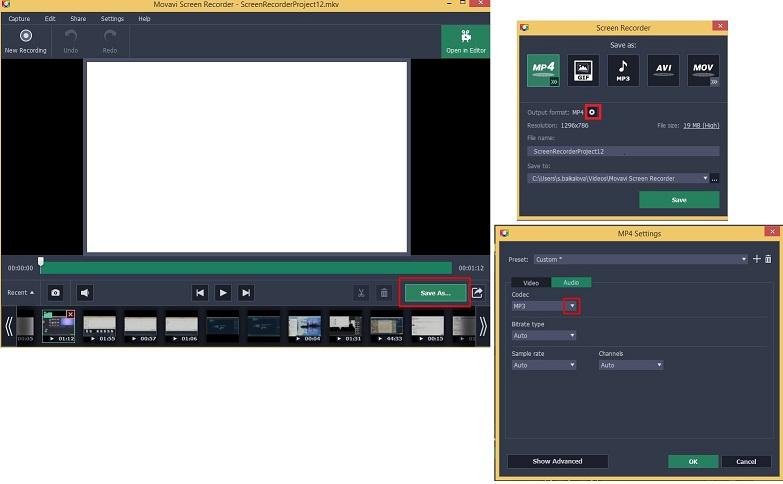Image resolution: width=783 pixels, height=484 pixels.
Task: Open the Share menu
Action: (x=78, y=18)
